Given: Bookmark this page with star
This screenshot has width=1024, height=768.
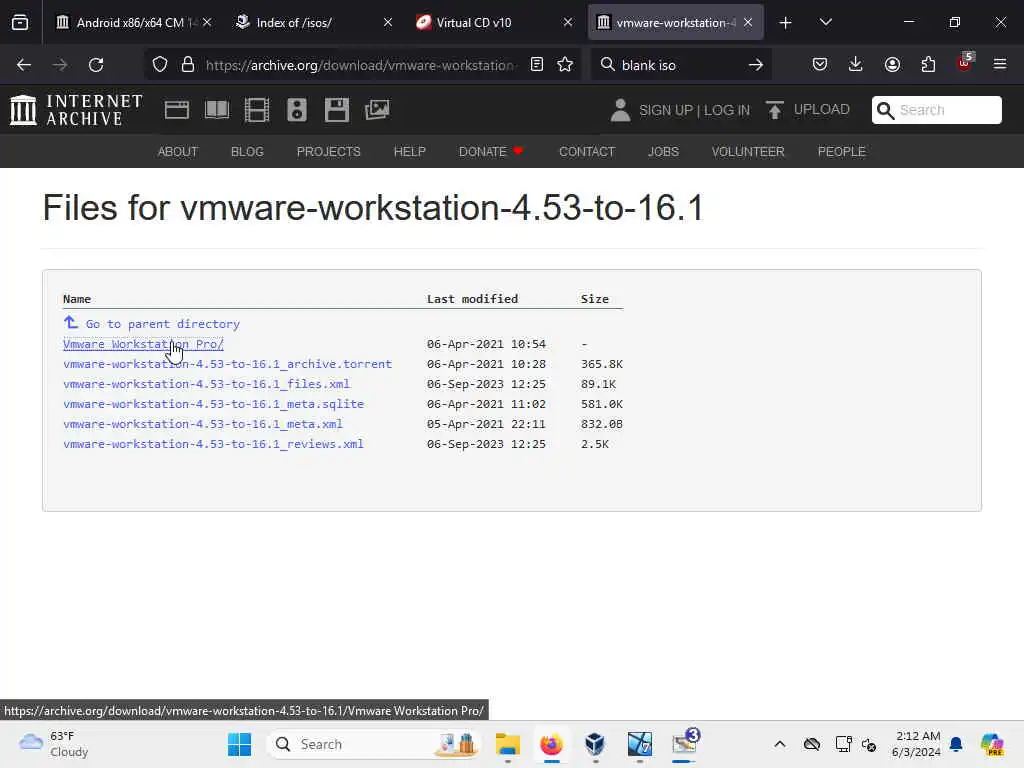Looking at the screenshot, I should (x=565, y=65).
